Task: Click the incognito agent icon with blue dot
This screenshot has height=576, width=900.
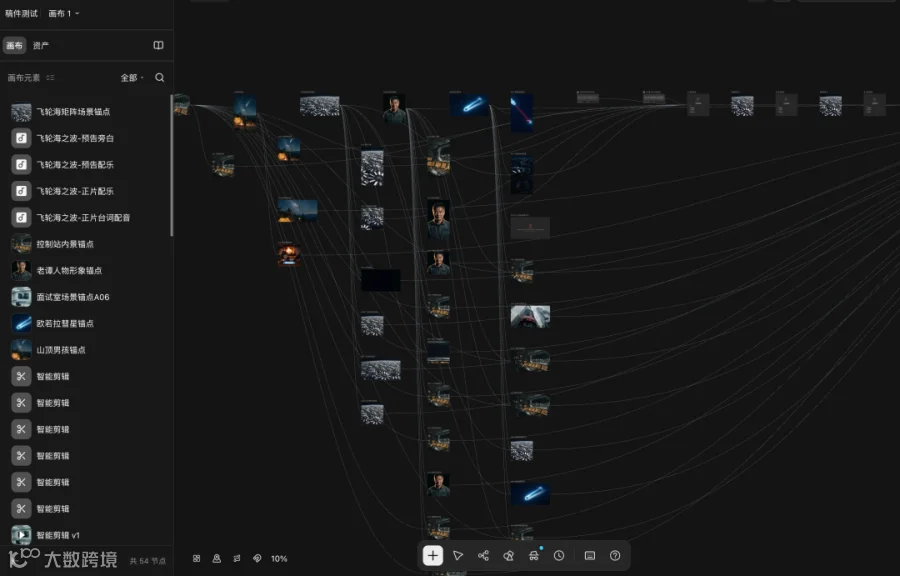Action: 534,555
